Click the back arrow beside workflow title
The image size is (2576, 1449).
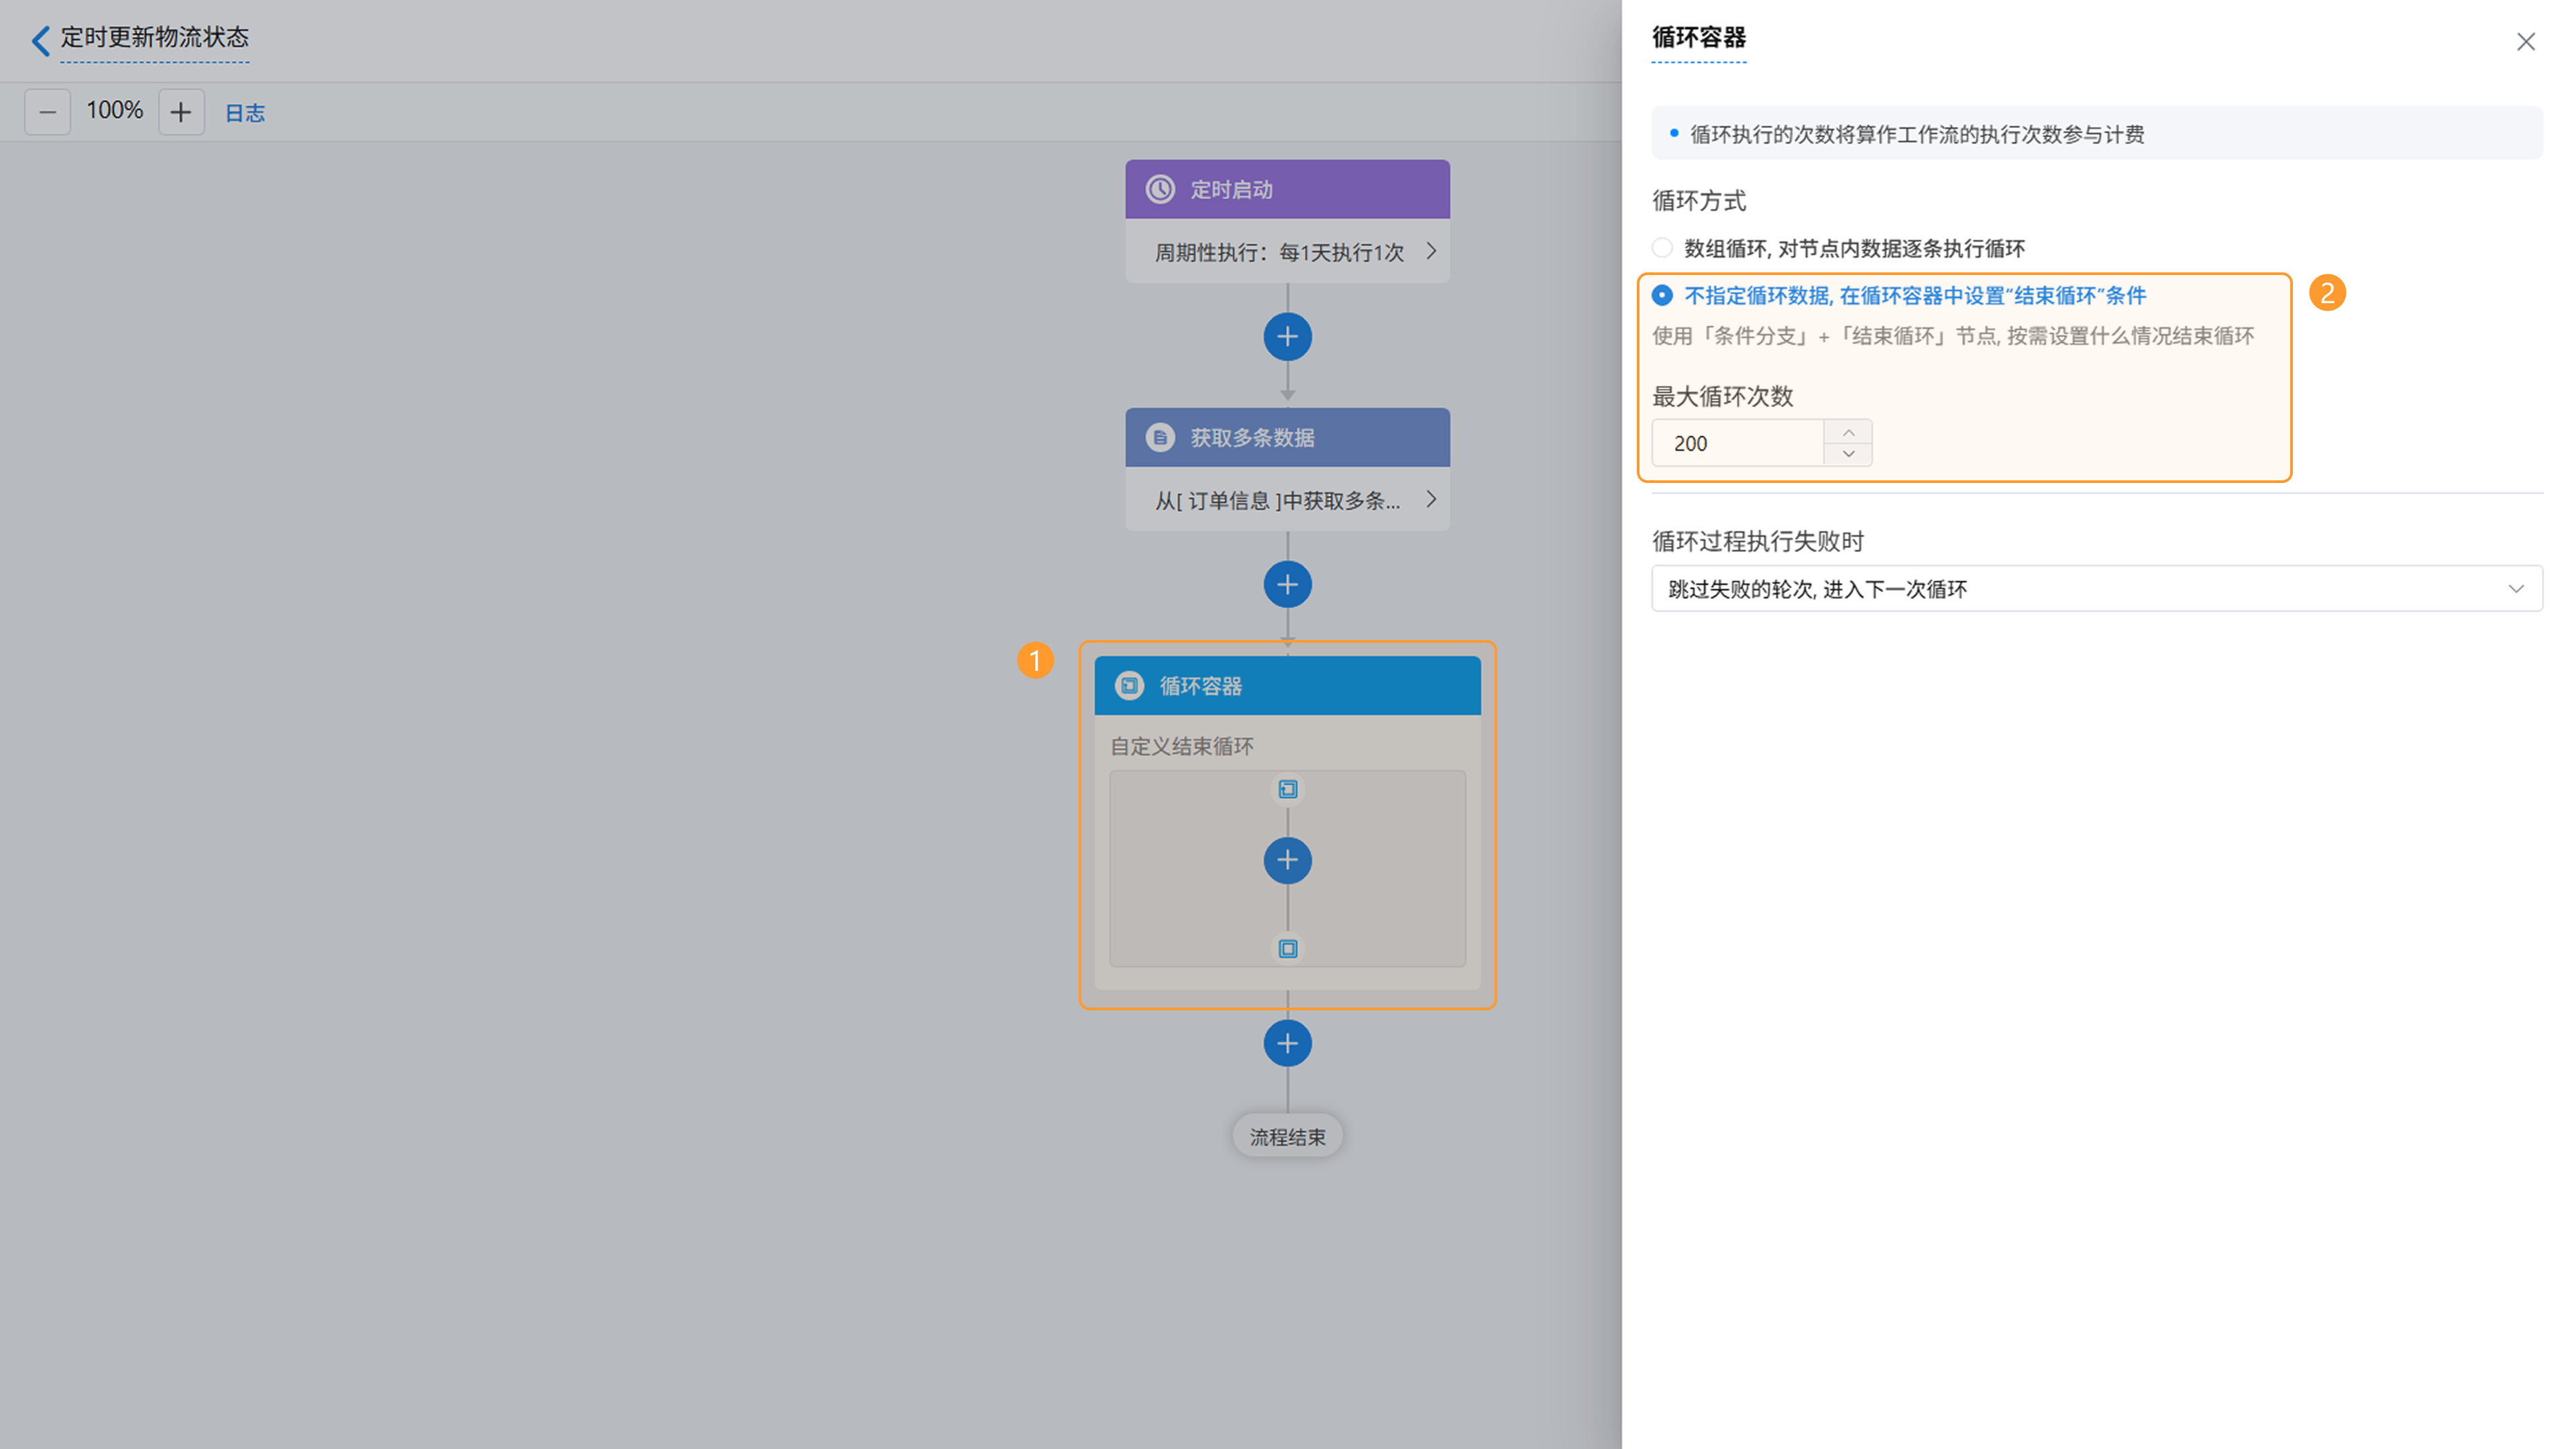(x=40, y=40)
